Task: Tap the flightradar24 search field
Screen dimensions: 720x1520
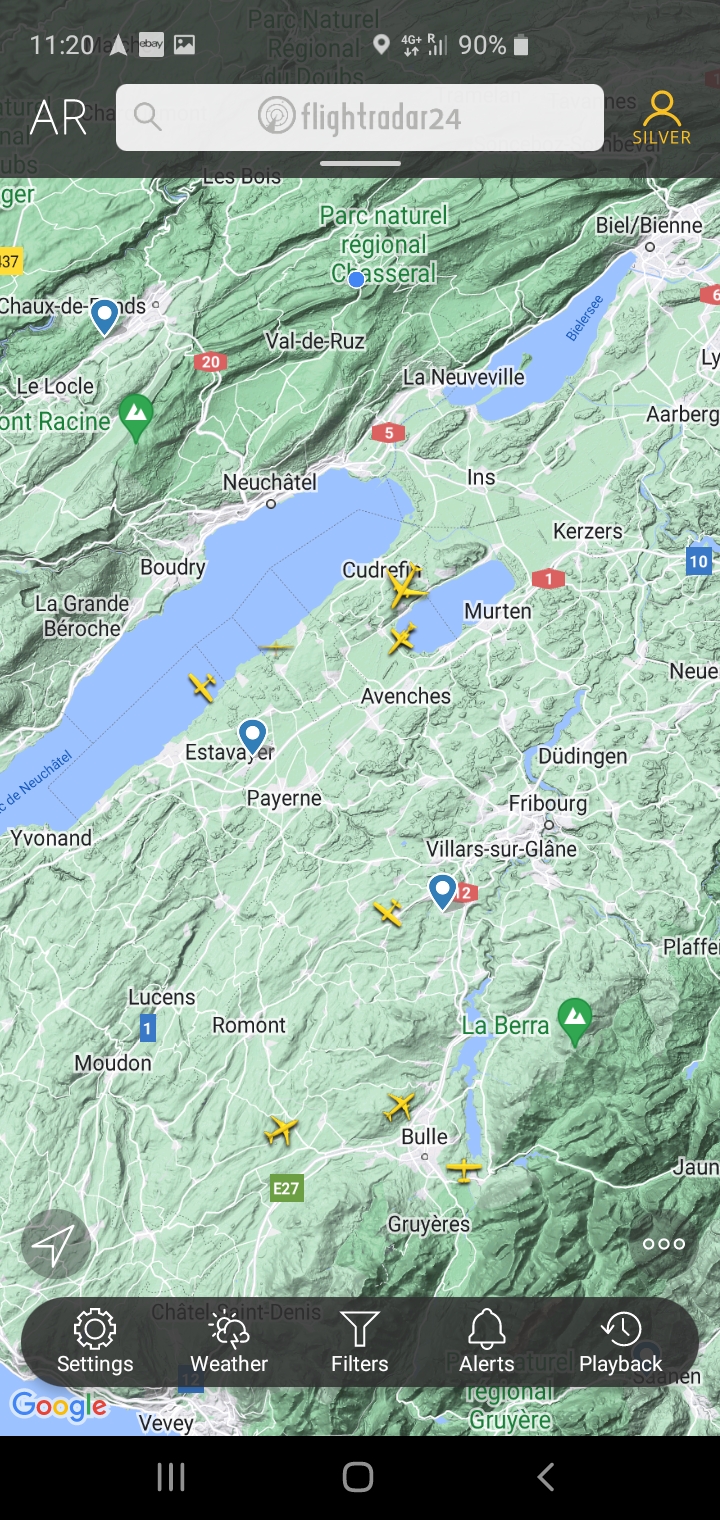Action: point(360,117)
